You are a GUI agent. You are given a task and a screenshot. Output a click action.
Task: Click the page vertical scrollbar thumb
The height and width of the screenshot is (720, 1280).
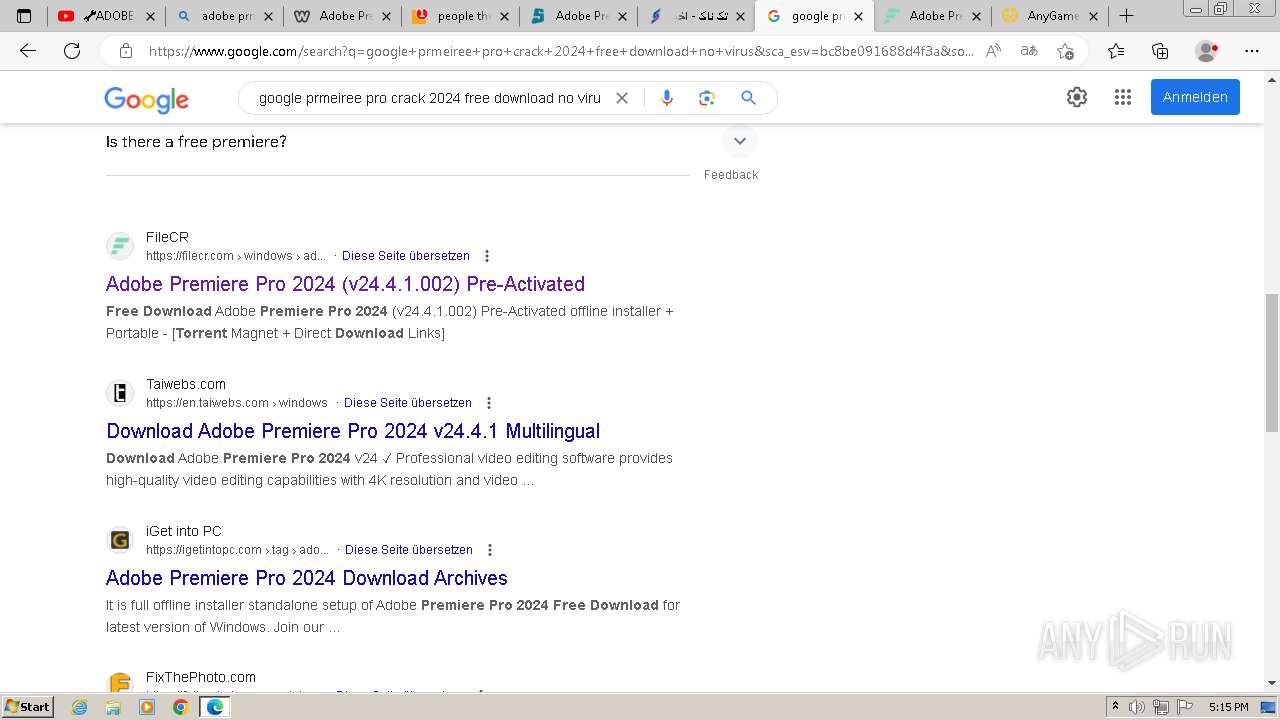(1271, 363)
